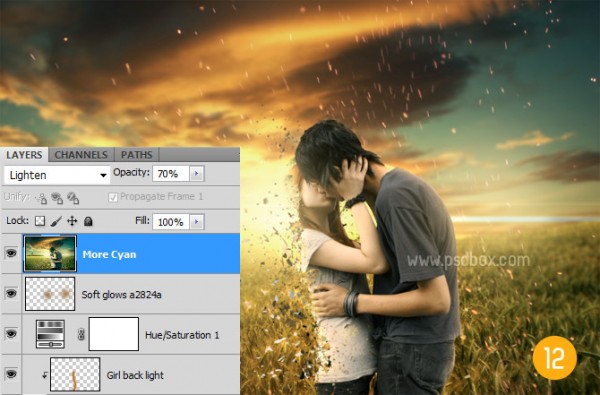Screen dimensions: 600x395
Task: Hide the Soft glows a2824a layer
Action: [x=11, y=293]
